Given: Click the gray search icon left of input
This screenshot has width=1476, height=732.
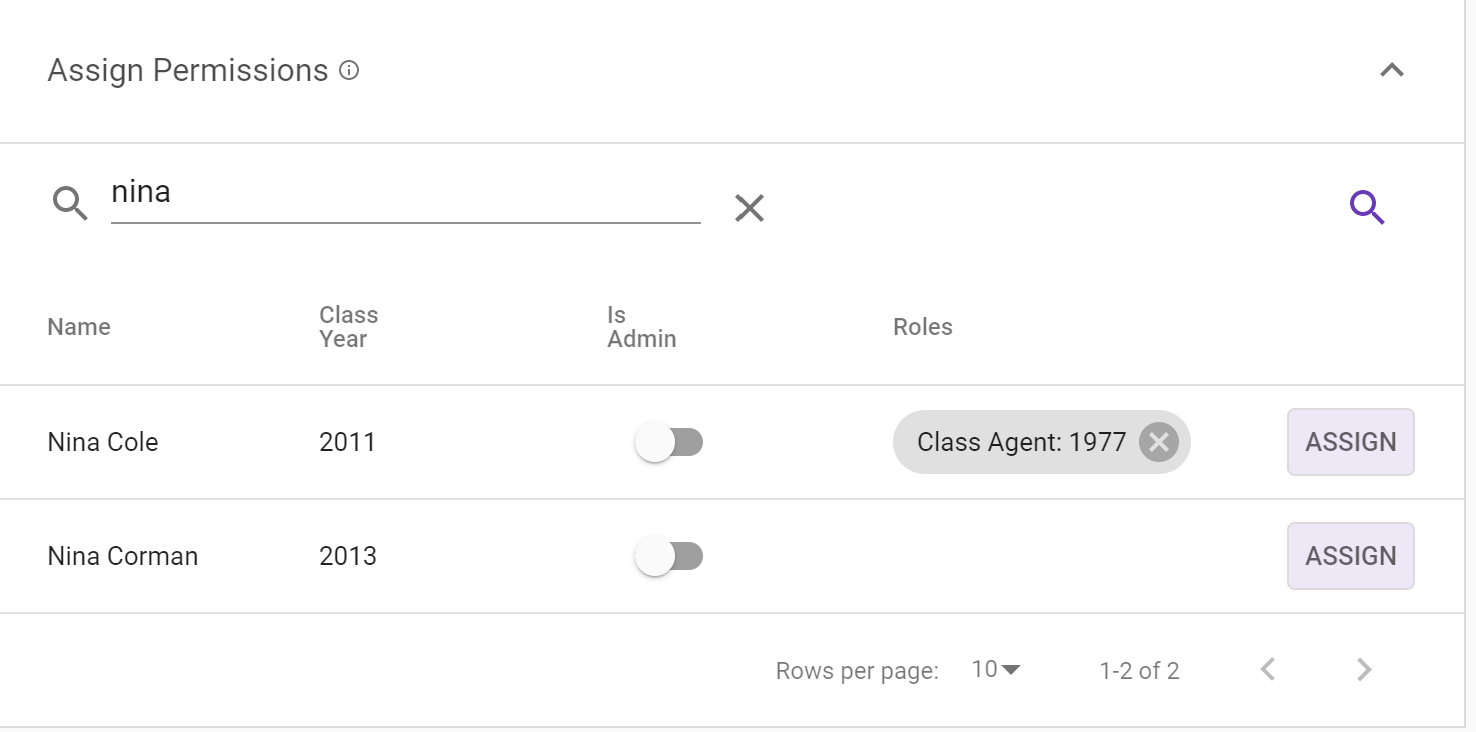Looking at the screenshot, I should pyautogui.click(x=70, y=204).
